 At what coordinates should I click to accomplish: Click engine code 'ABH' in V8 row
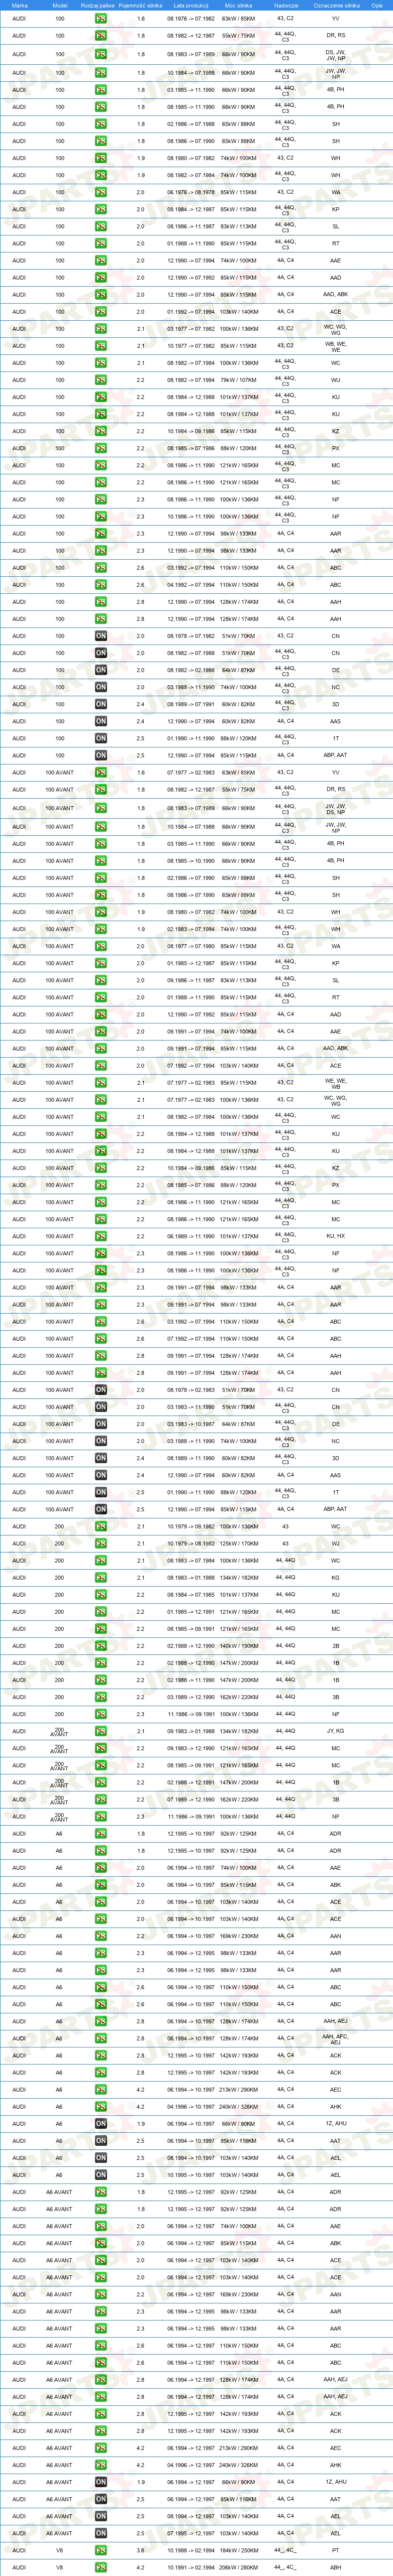(335, 2567)
